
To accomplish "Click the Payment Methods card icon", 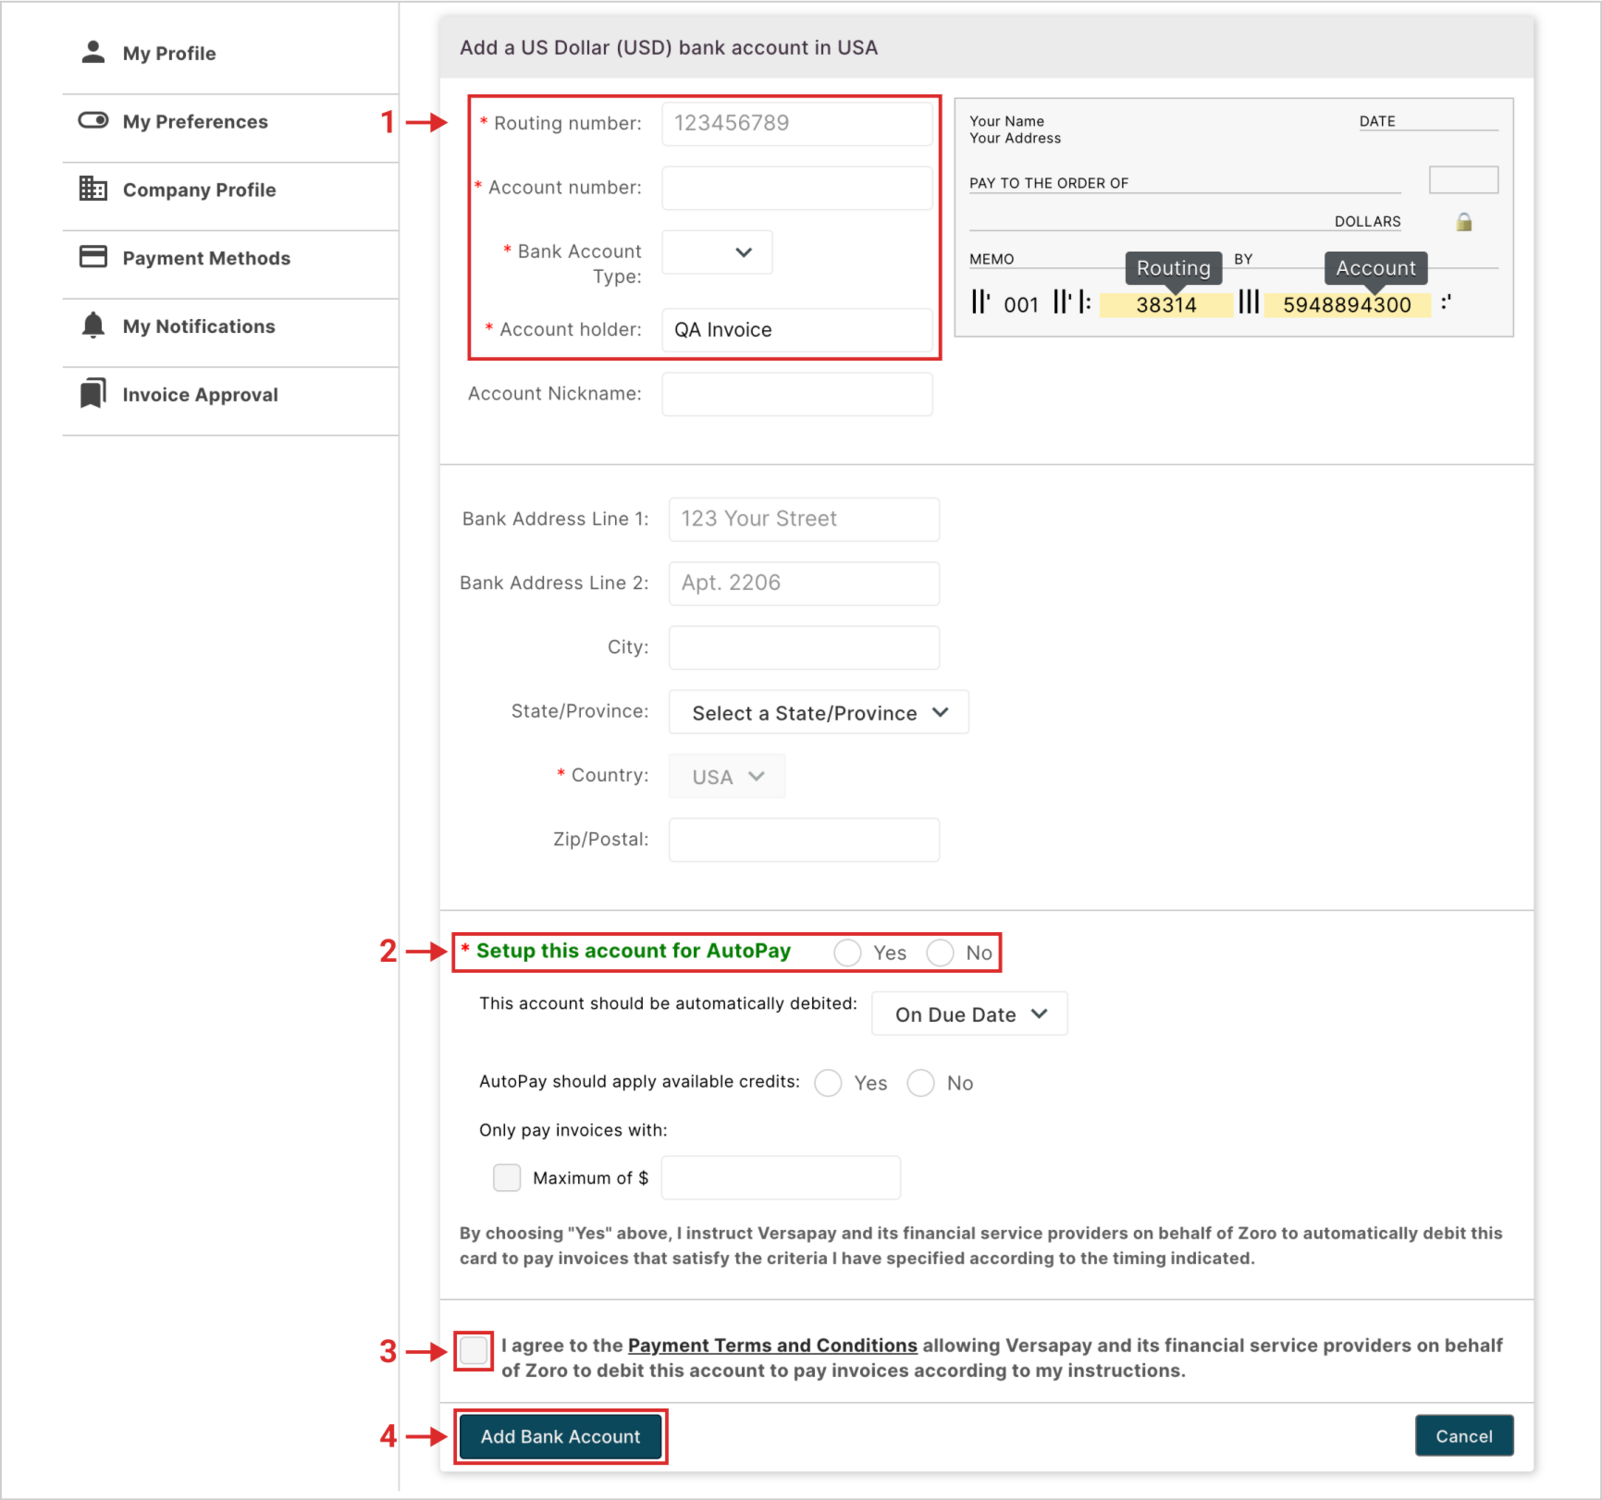I will pos(93,257).
